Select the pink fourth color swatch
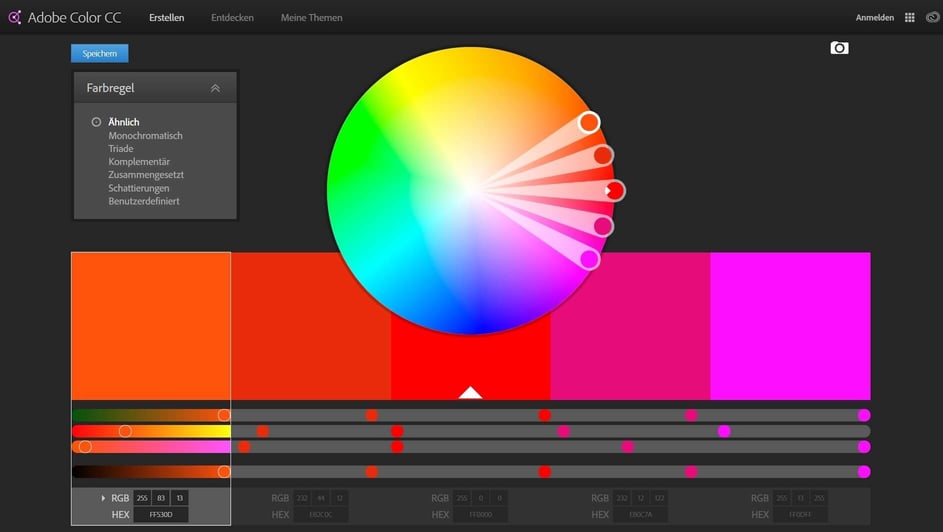The width and height of the screenshot is (943, 532). (x=630, y=326)
